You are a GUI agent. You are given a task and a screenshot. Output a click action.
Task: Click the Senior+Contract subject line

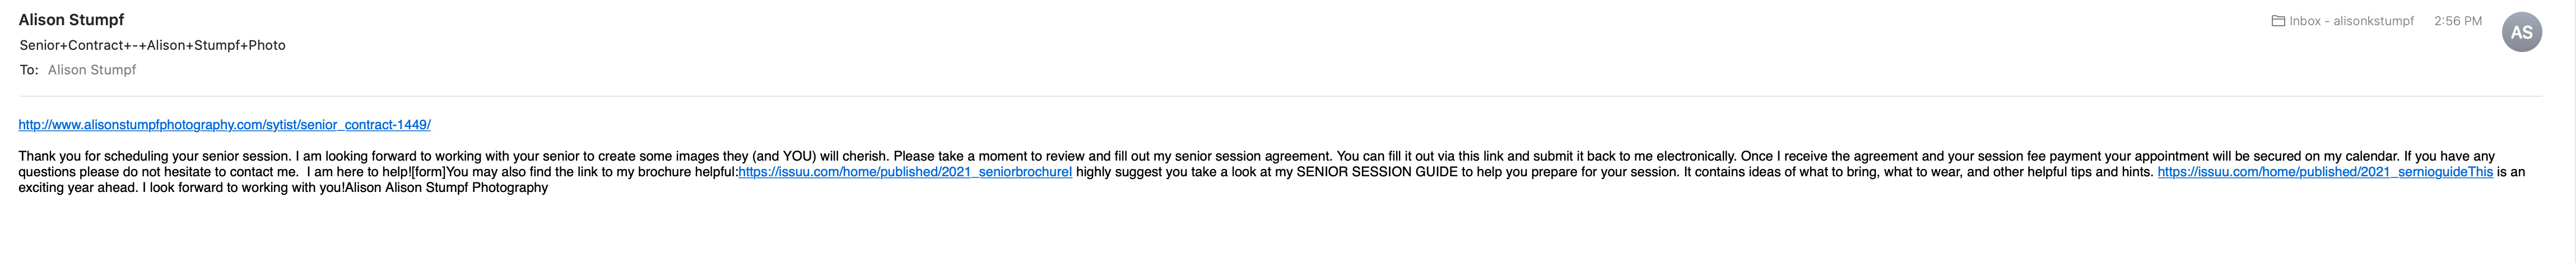click(x=152, y=45)
